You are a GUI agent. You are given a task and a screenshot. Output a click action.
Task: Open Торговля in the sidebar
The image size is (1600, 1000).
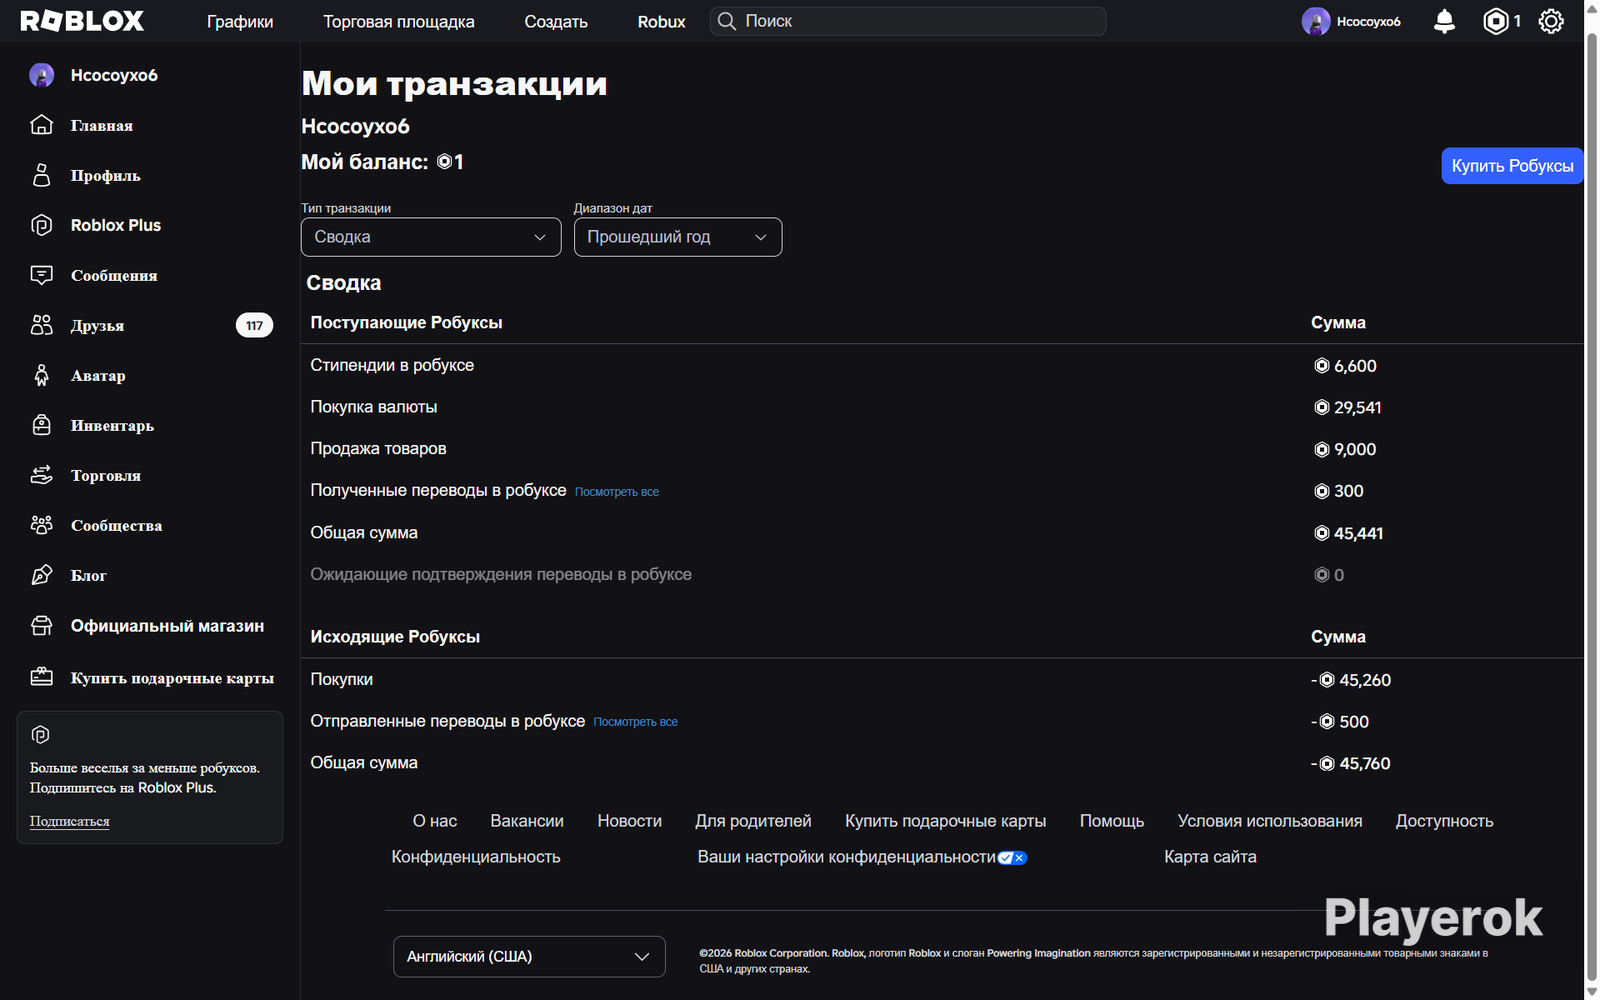(x=105, y=475)
